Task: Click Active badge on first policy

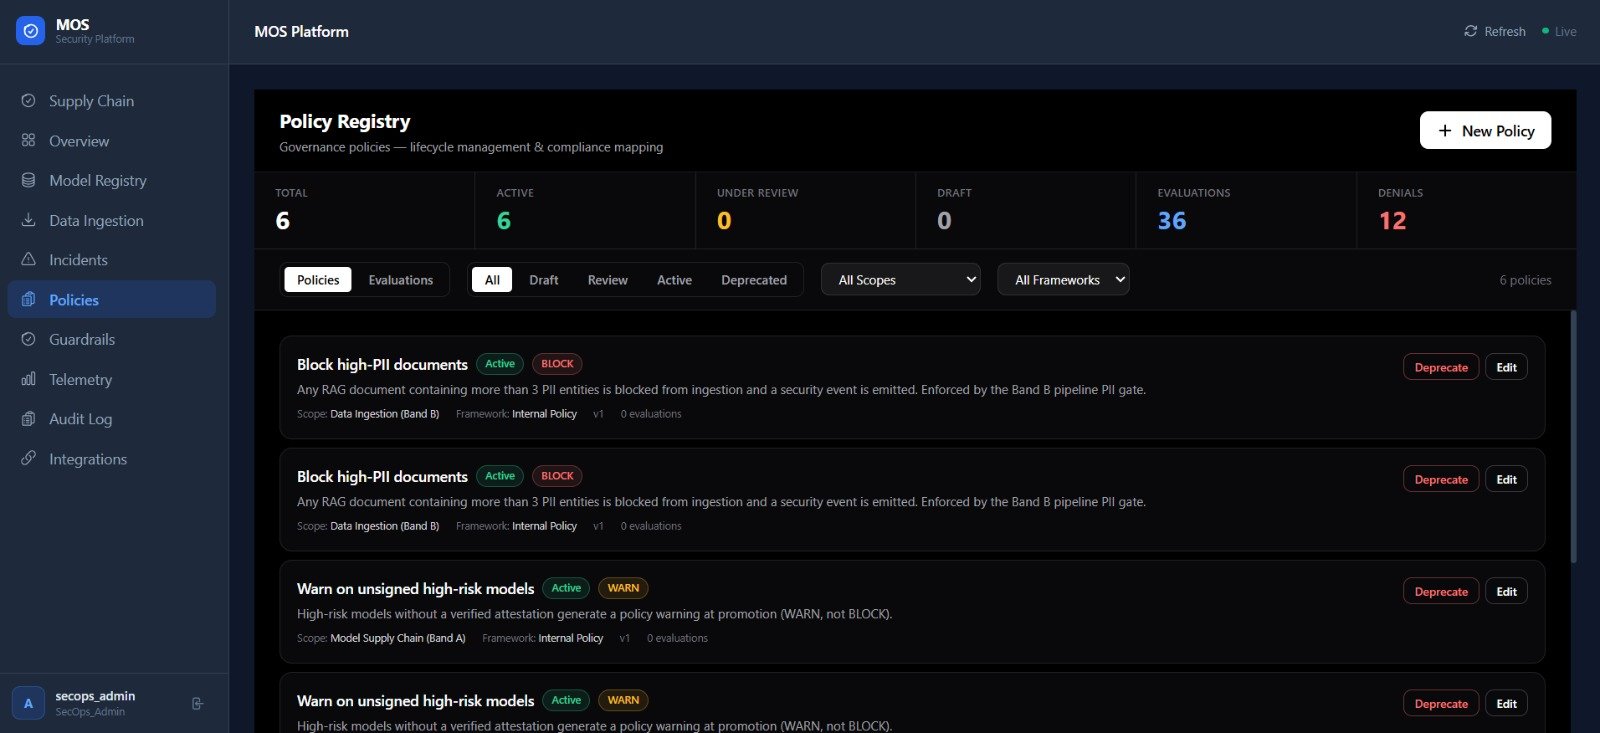Action: [x=500, y=364]
